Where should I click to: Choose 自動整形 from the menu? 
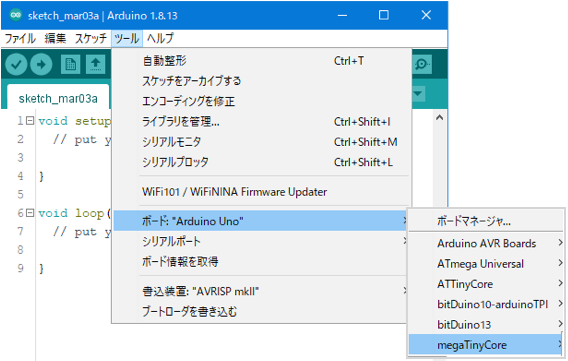point(262,61)
